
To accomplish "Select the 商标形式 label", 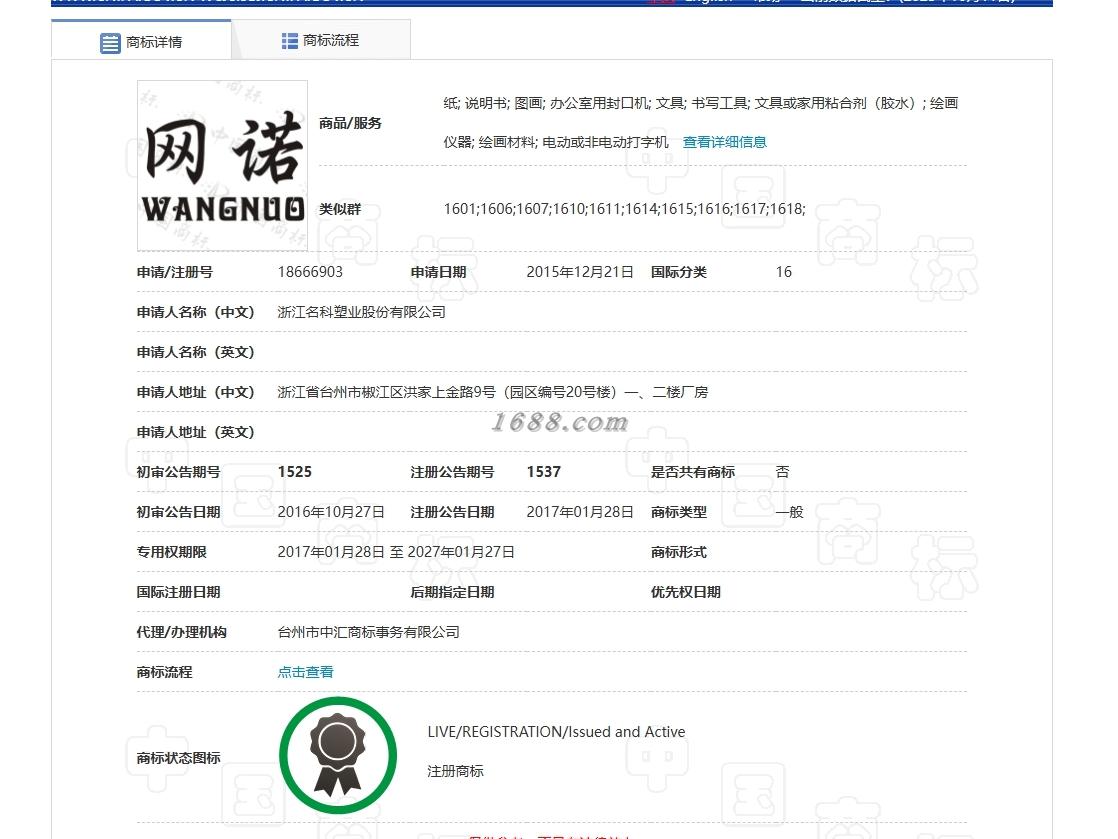I will pos(678,552).
